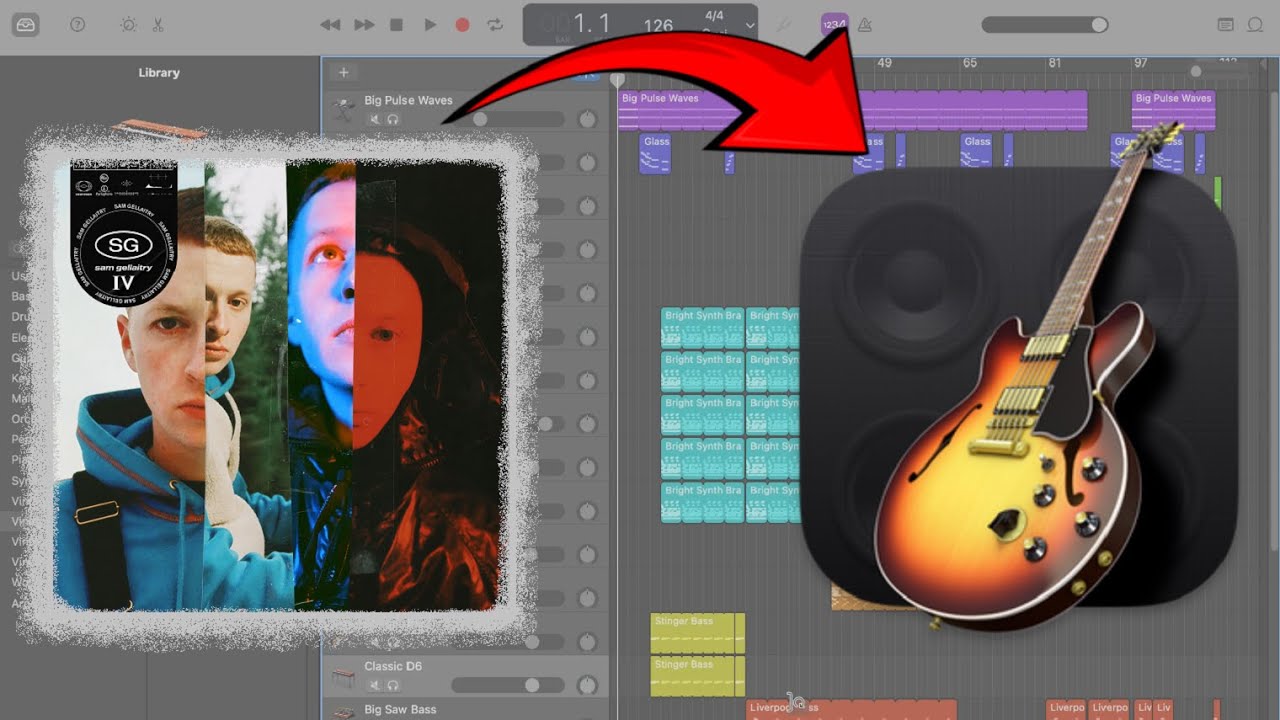Solo the Big Pulse Waves track with headphones
Screen dimensions: 1280x720
(393, 120)
